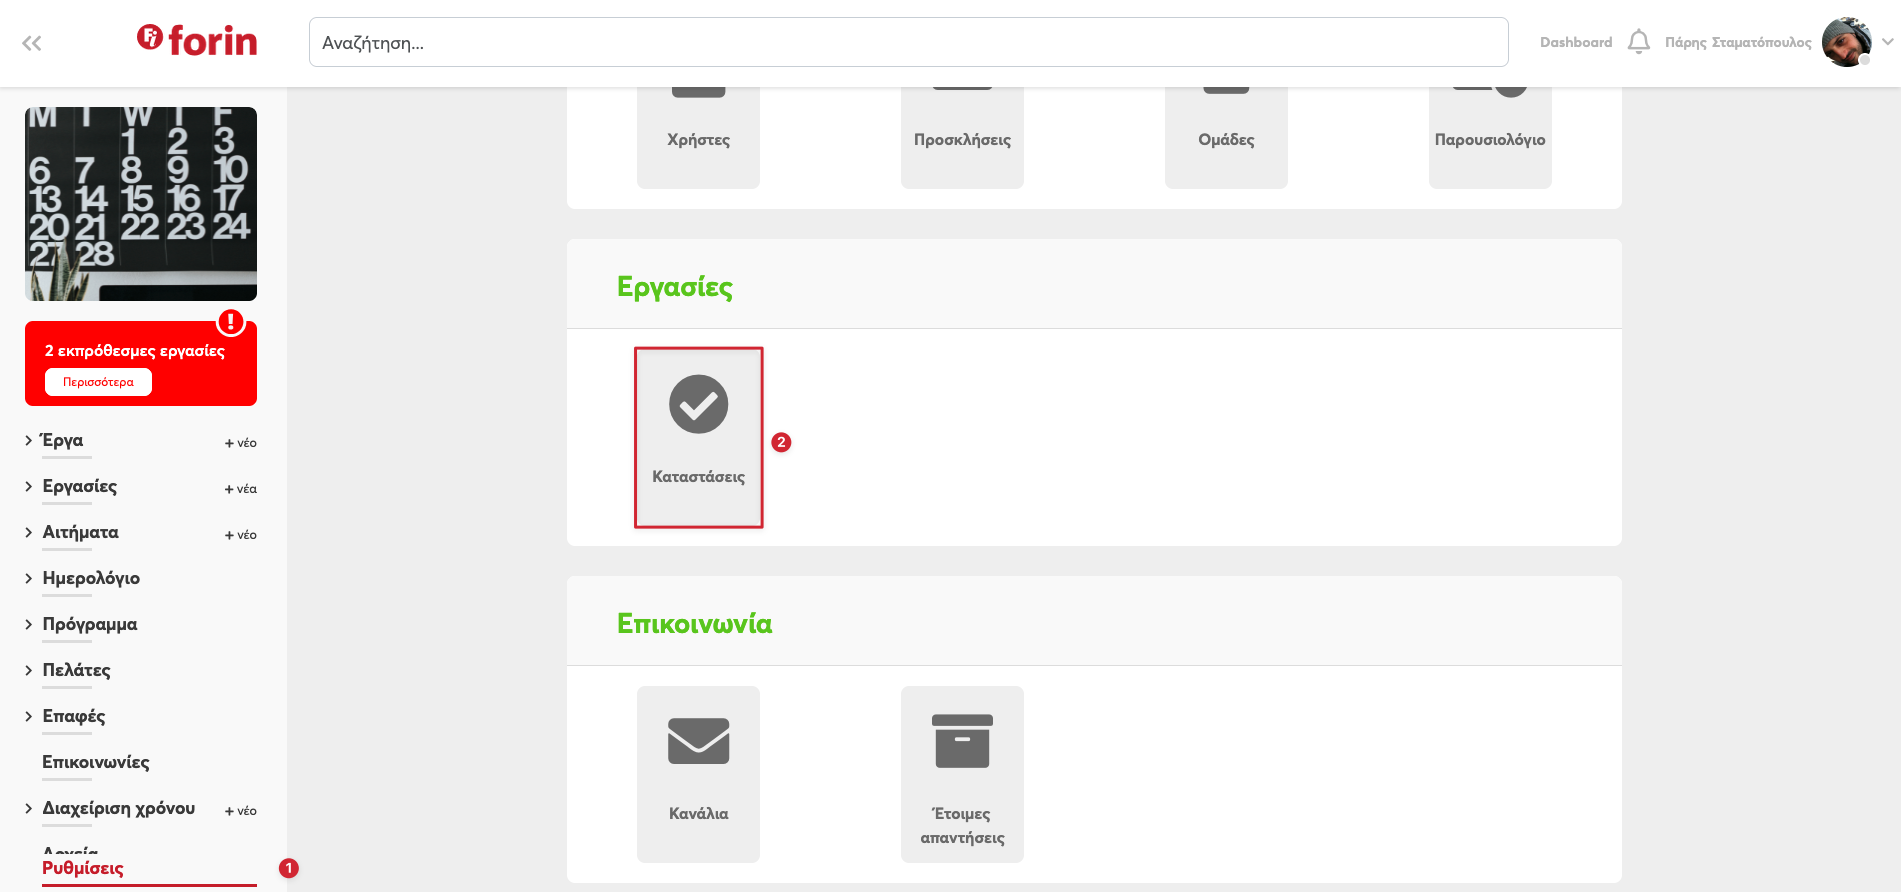1901x892 pixels.
Task: Focus the Αναζήτηση search field
Action: click(908, 42)
